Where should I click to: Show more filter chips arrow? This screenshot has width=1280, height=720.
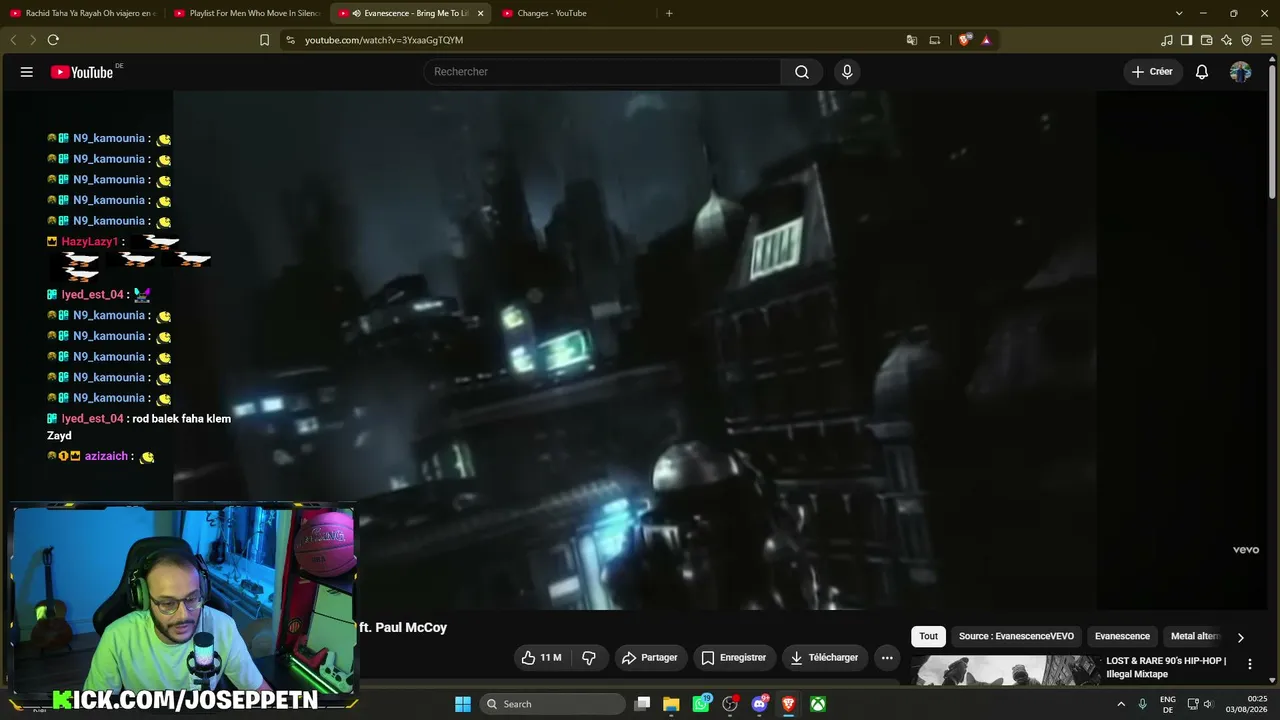coord(1241,637)
